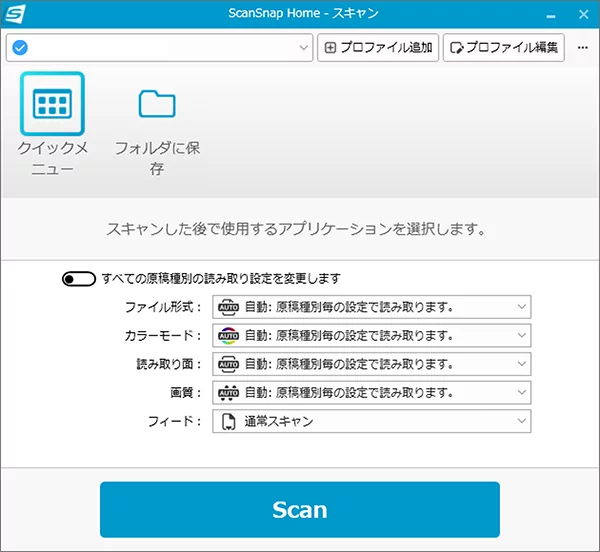This screenshot has width=600, height=552.
Task: Click the プロファイル編集 button
Action: point(504,48)
